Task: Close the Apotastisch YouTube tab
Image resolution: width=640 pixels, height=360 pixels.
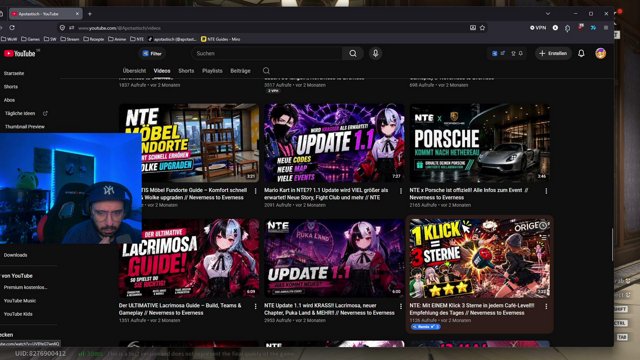Action: click(x=77, y=14)
